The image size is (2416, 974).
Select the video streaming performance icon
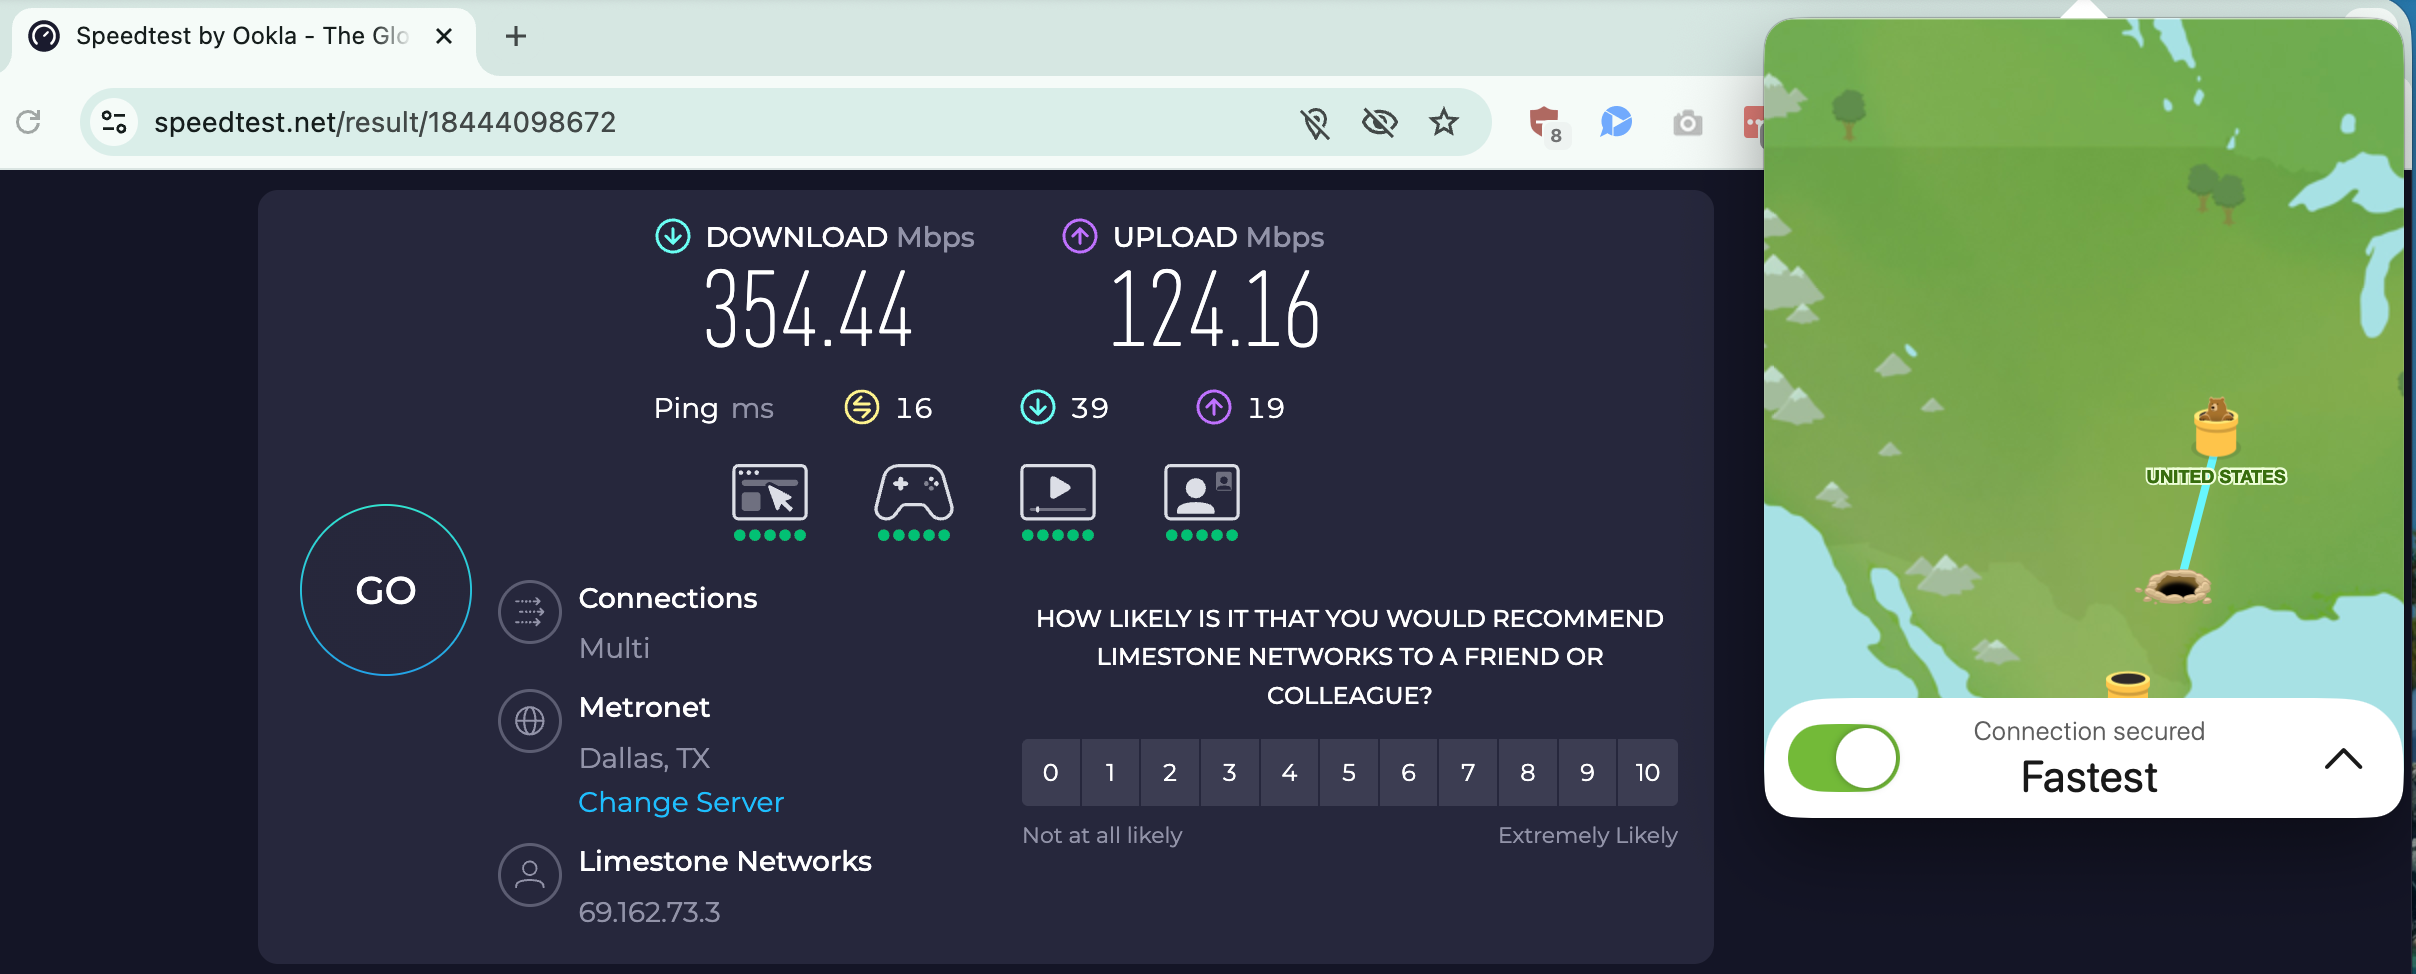(1057, 495)
